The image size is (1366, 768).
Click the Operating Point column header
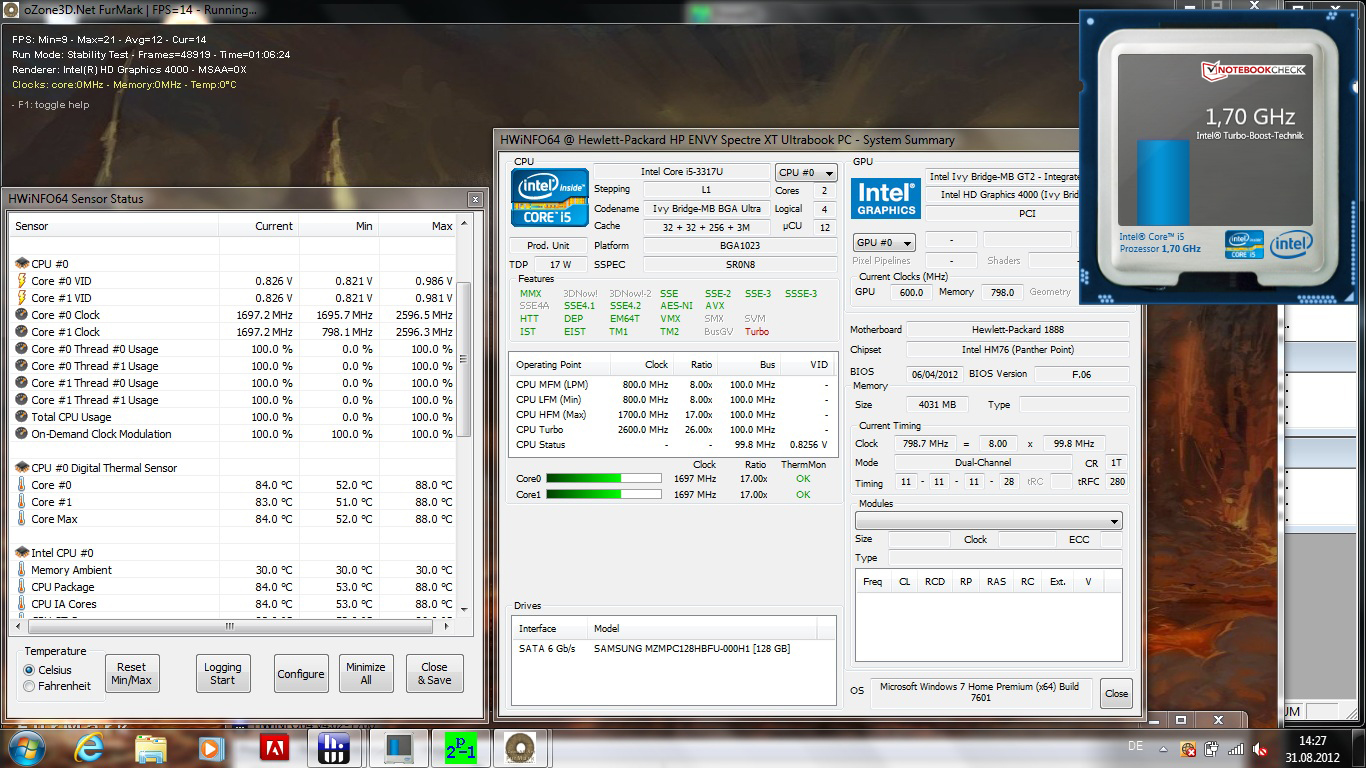point(559,365)
